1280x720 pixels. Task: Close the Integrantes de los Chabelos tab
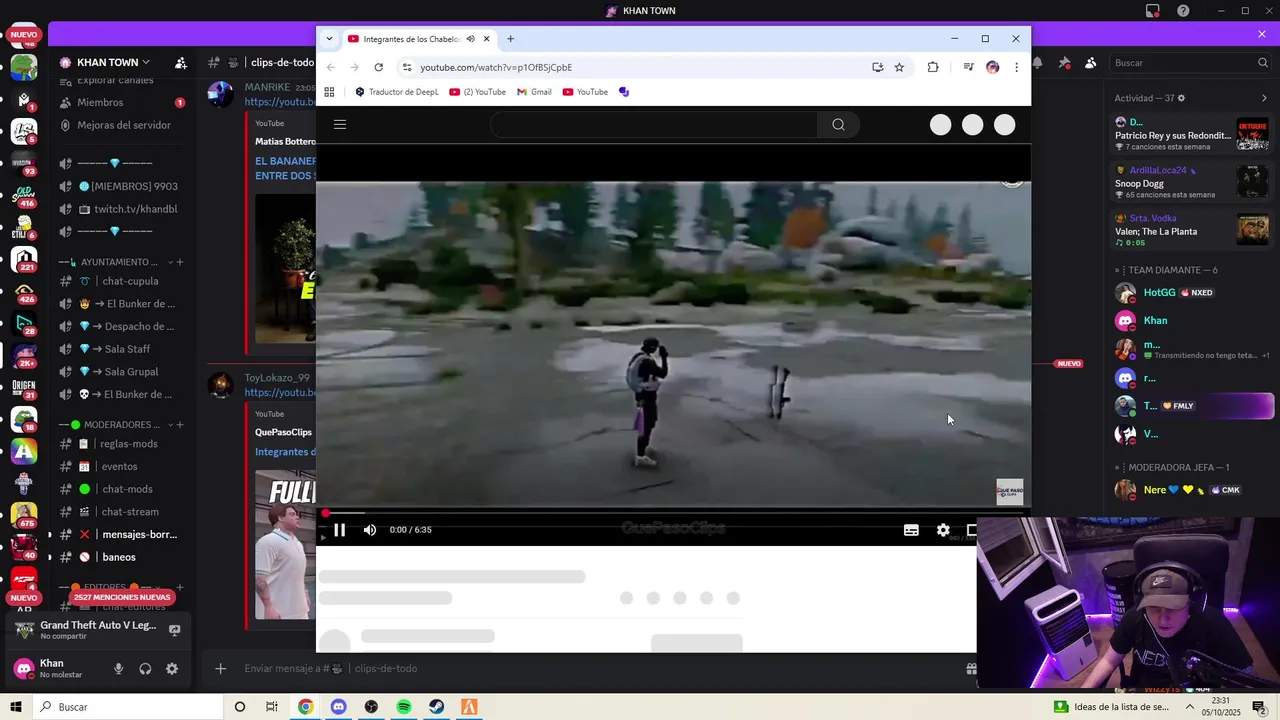click(487, 39)
